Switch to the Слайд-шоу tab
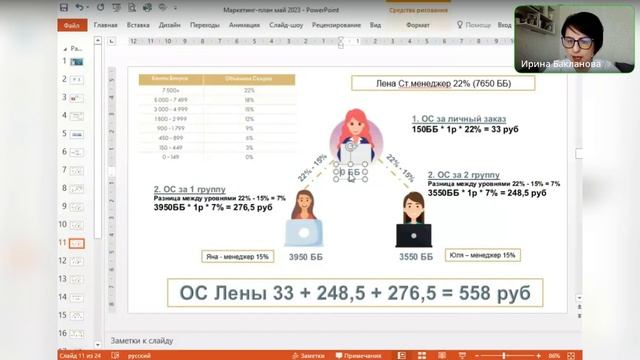Screen dimensions: 640x360 286,25
